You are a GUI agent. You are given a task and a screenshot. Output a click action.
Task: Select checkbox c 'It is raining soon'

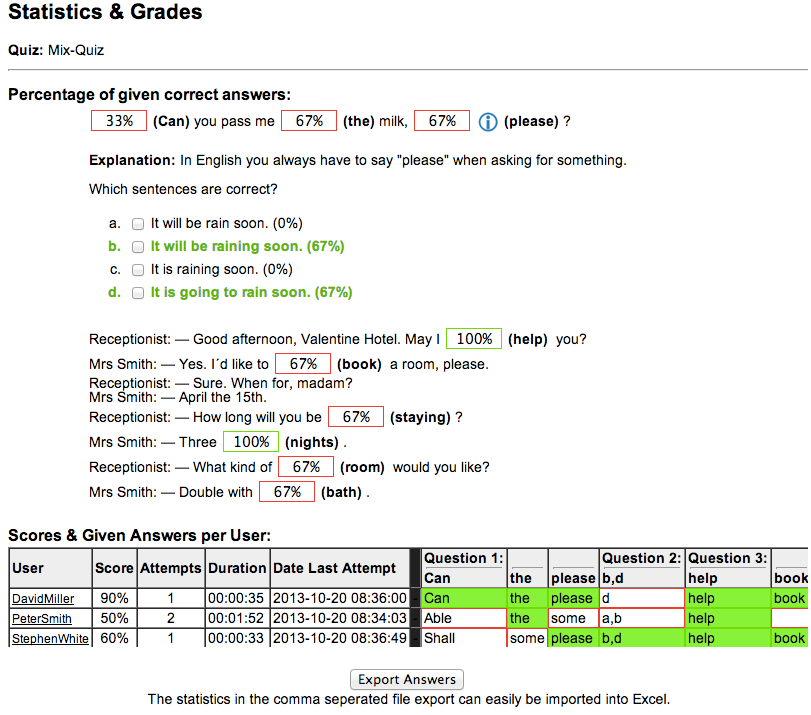coord(139,270)
